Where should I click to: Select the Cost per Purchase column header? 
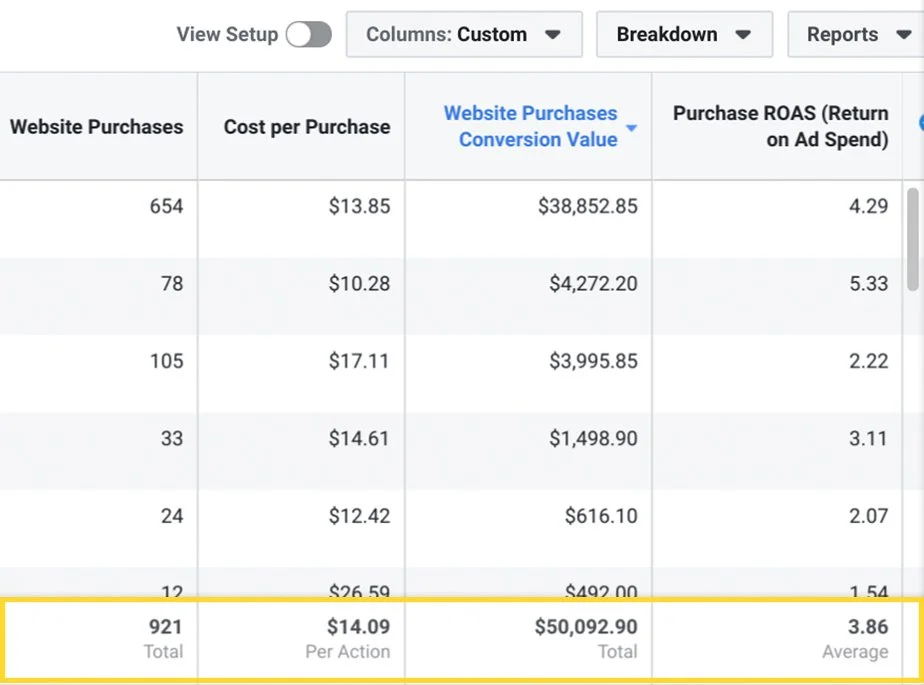[x=306, y=127]
